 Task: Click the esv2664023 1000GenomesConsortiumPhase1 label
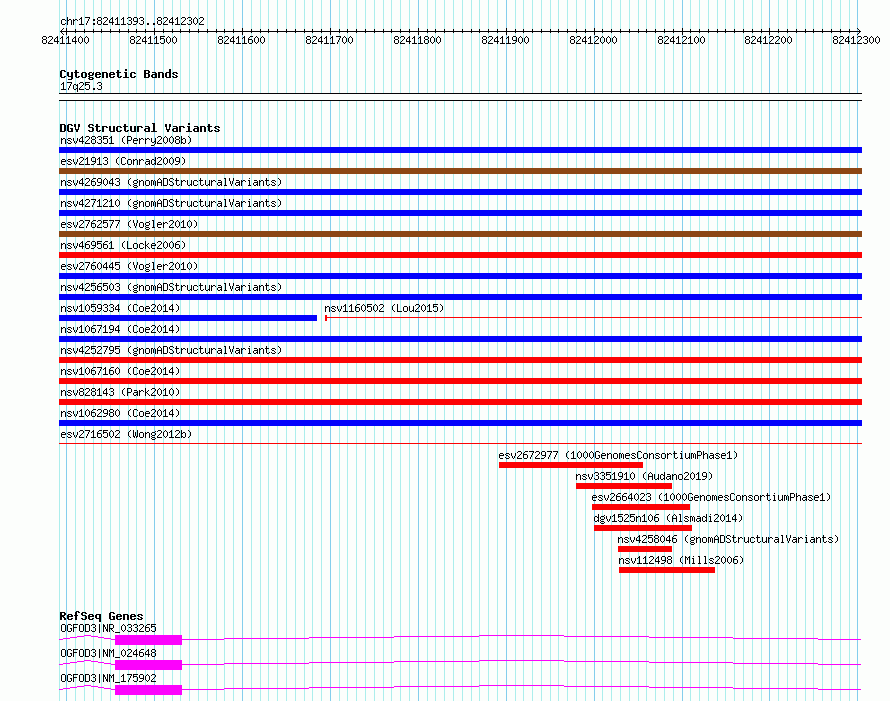pos(711,497)
